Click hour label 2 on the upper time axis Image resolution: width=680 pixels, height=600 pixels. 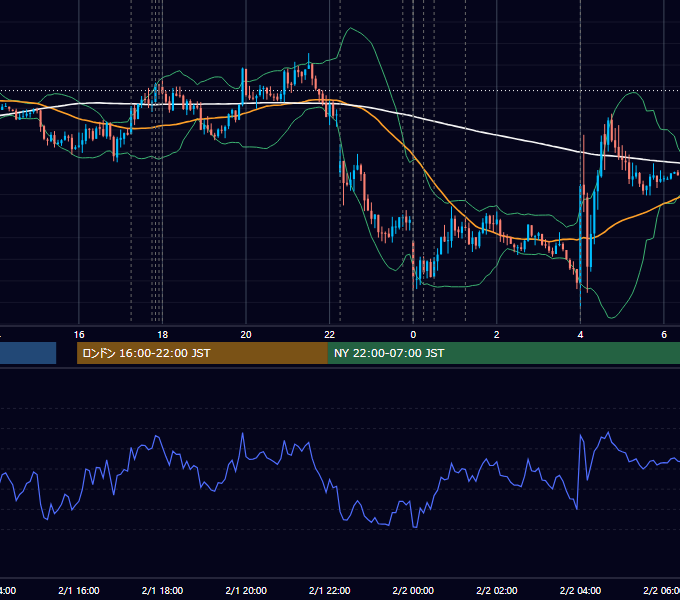point(497,335)
